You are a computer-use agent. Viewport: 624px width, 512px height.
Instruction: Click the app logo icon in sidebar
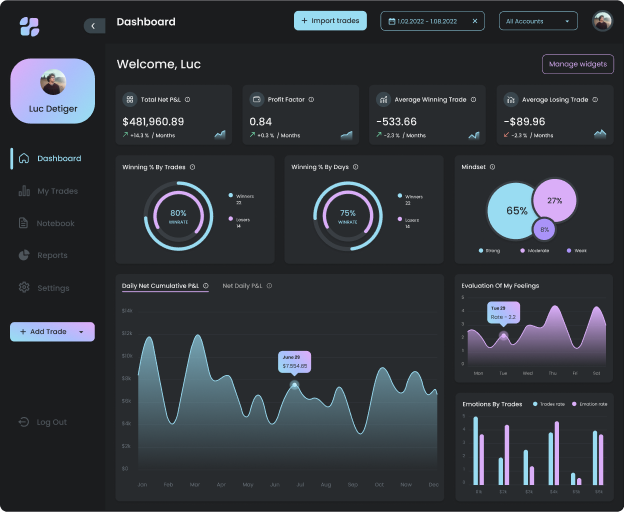[x=29, y=27]
